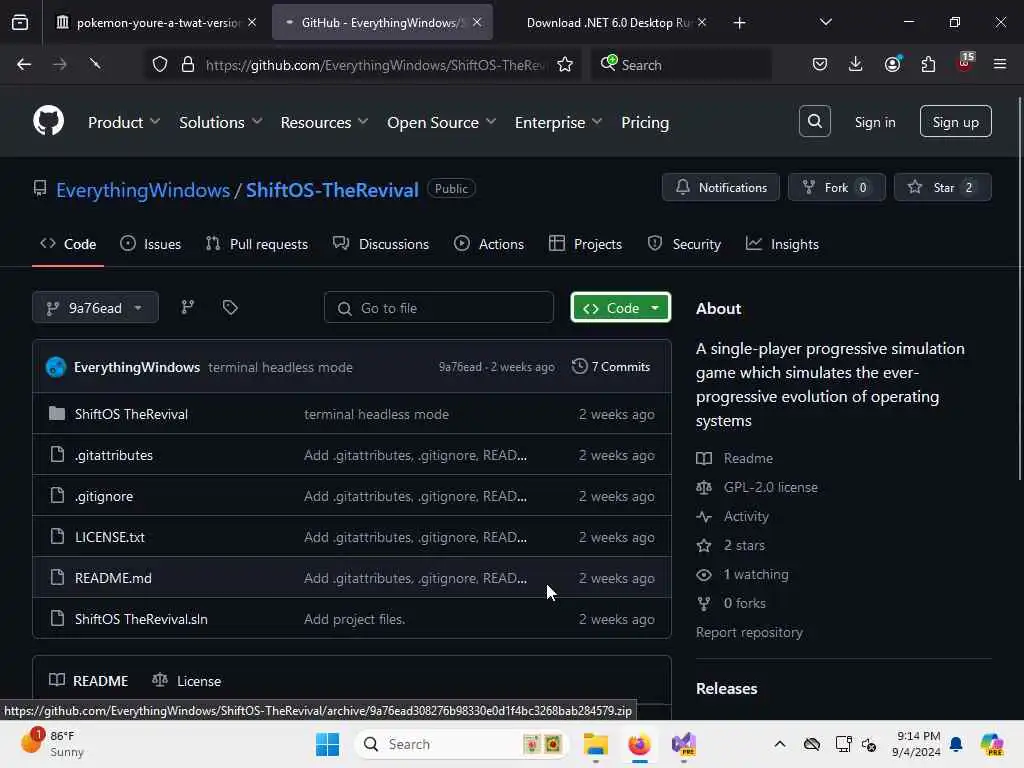Stop page loading button in toolbar
The image size is (1024, 768).
click(x=95, y=64)
